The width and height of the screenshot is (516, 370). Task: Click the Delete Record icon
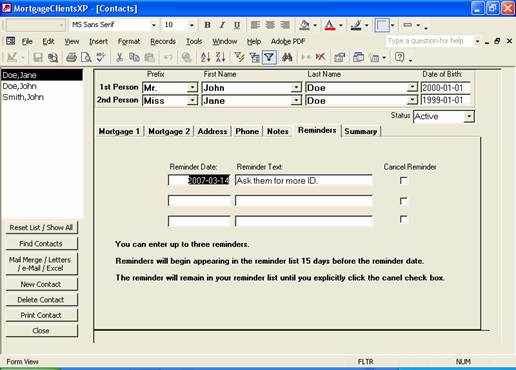[x=320, y=57]
